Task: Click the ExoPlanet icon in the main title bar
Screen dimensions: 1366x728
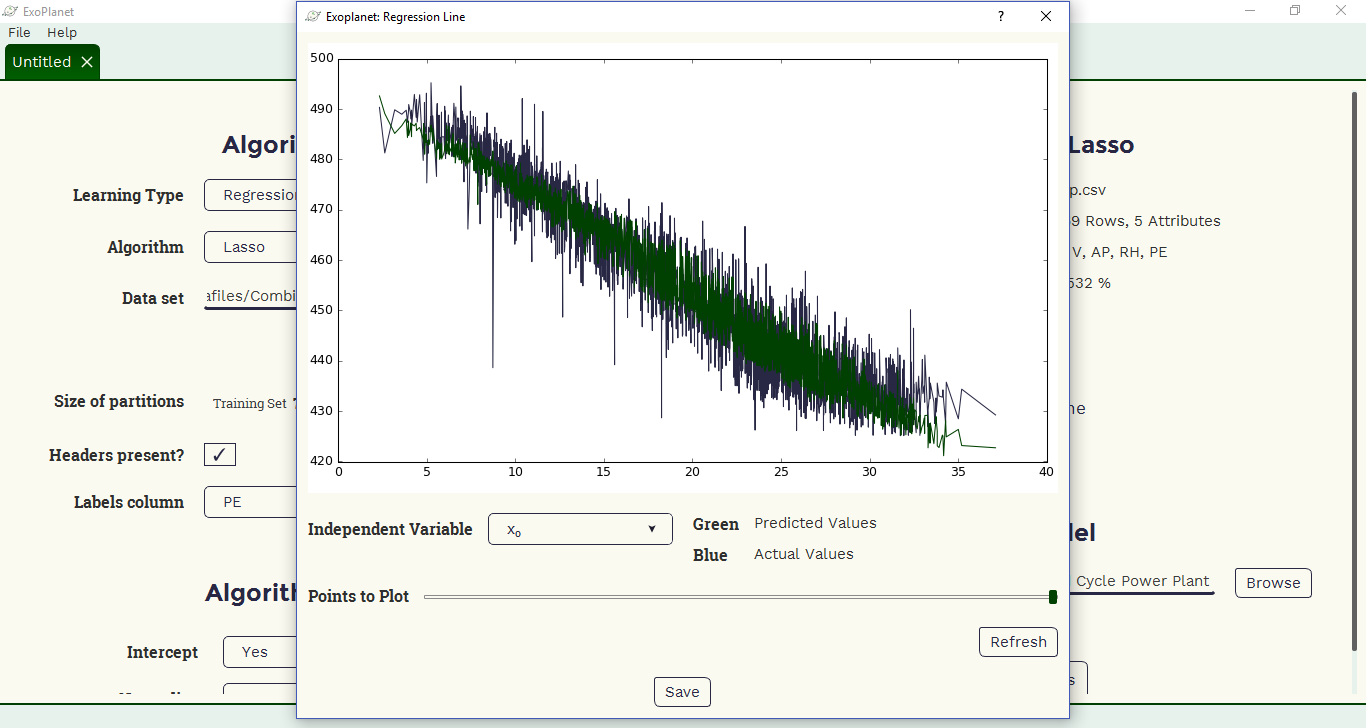Action: pos(11,11)
